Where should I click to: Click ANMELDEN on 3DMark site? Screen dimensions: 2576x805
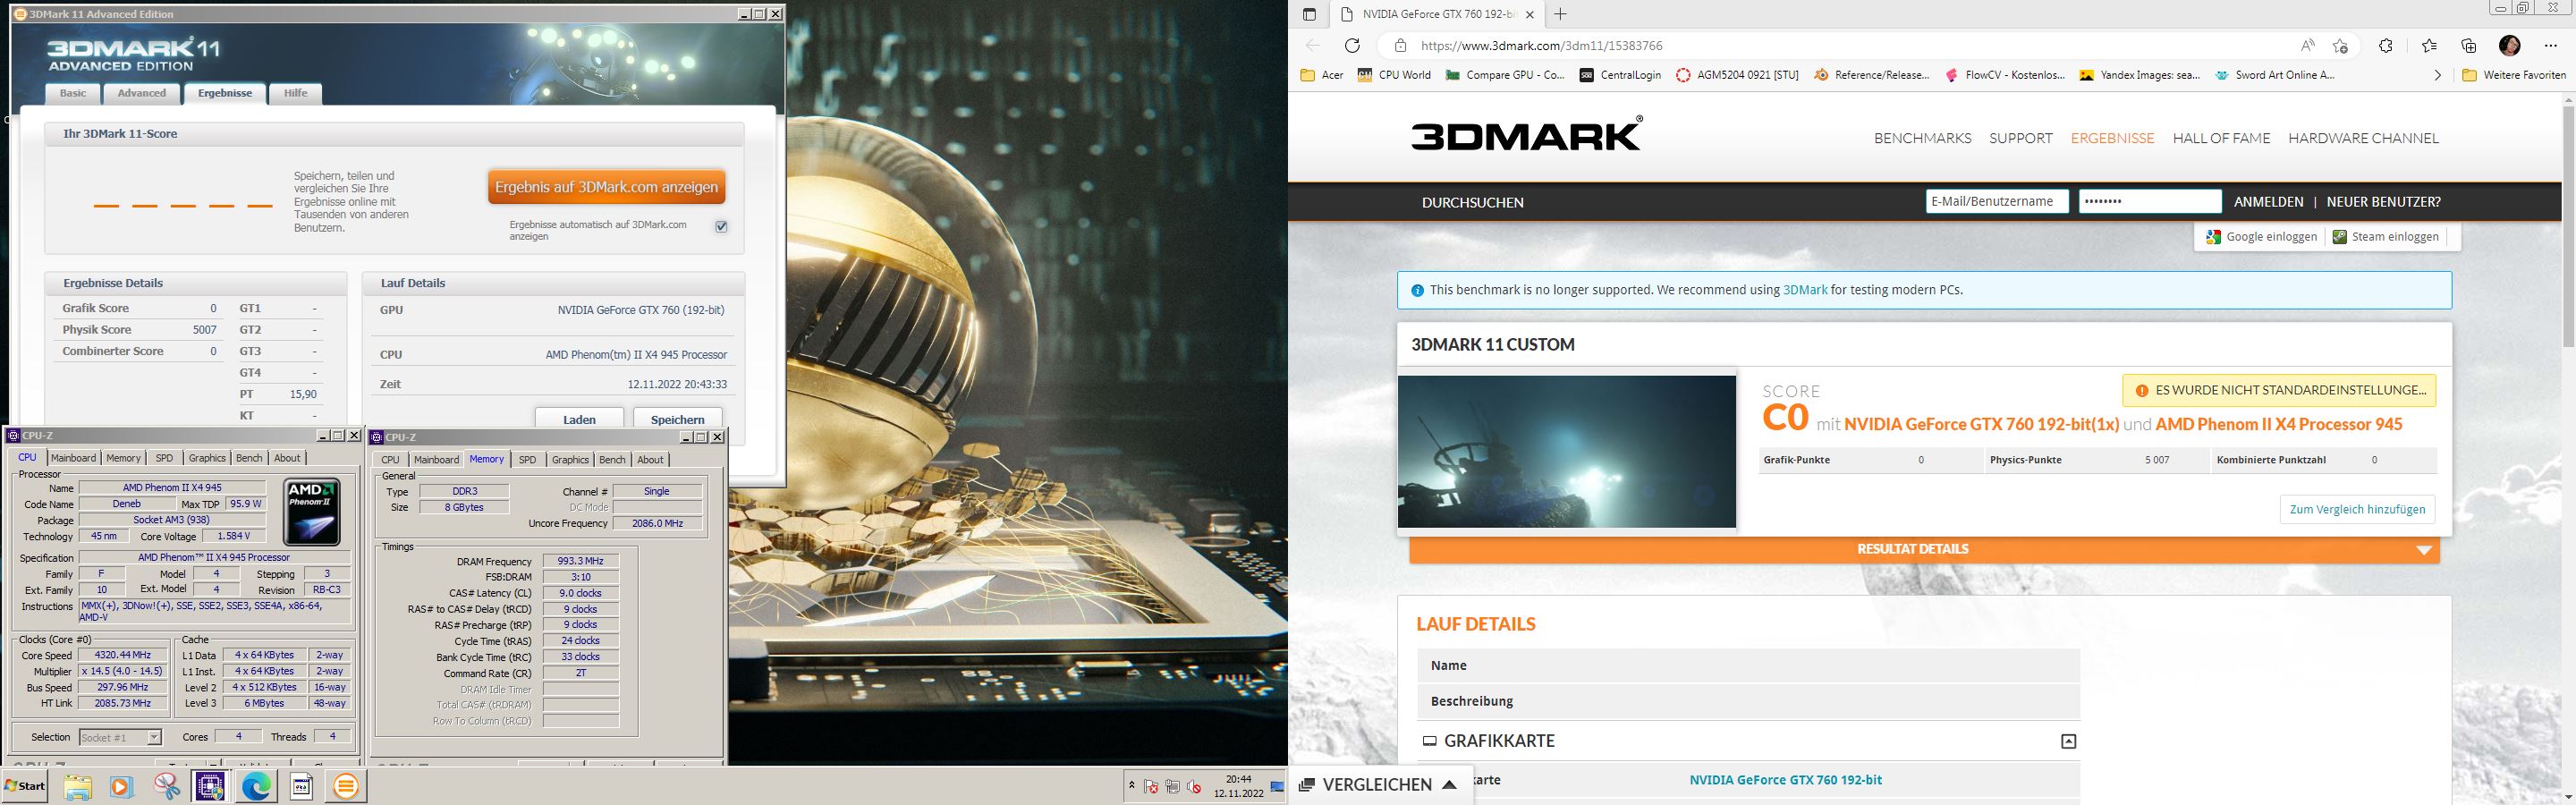coord(2268,202)
